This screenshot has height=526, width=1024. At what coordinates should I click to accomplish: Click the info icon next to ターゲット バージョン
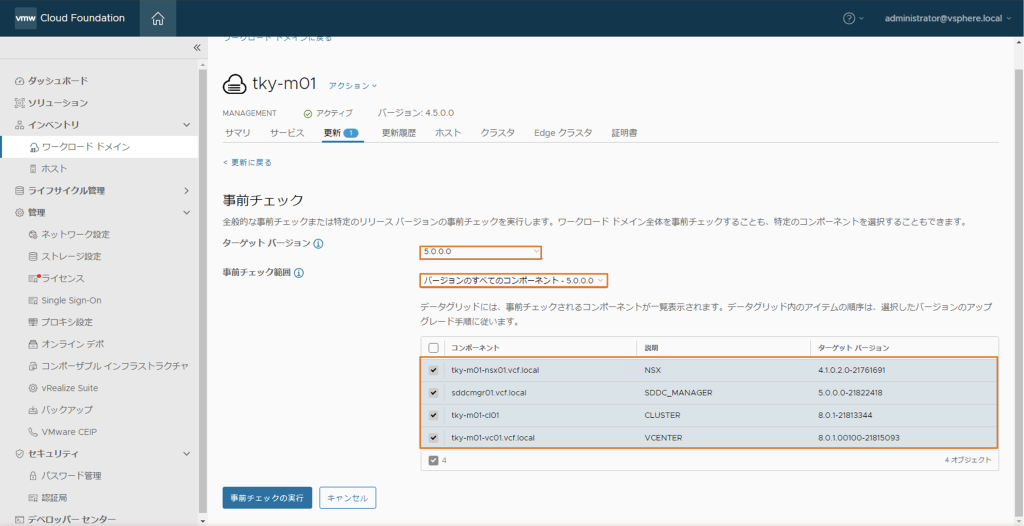coord(318,243)
